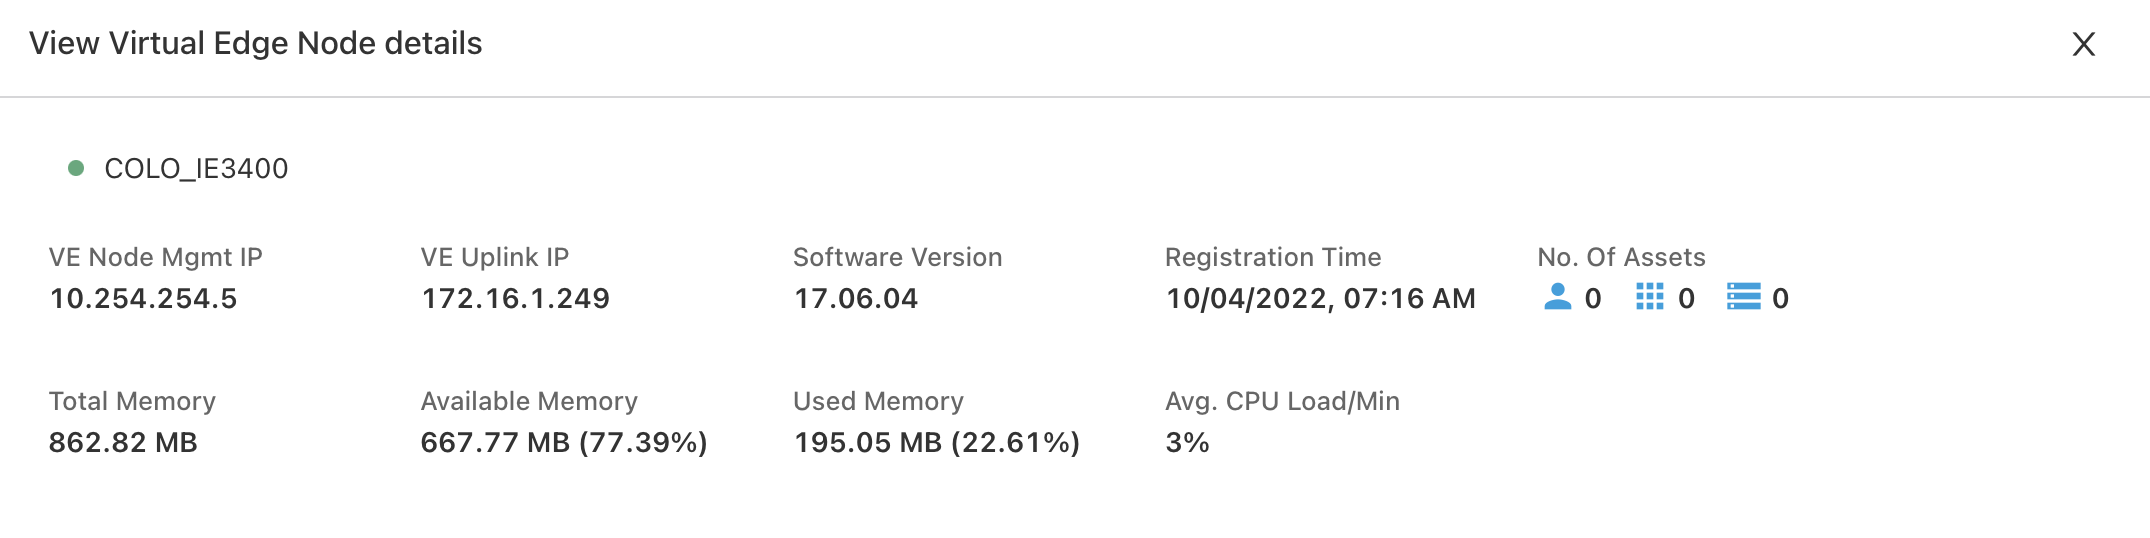Click the user assets person icon

click(x=1557, y=297)
